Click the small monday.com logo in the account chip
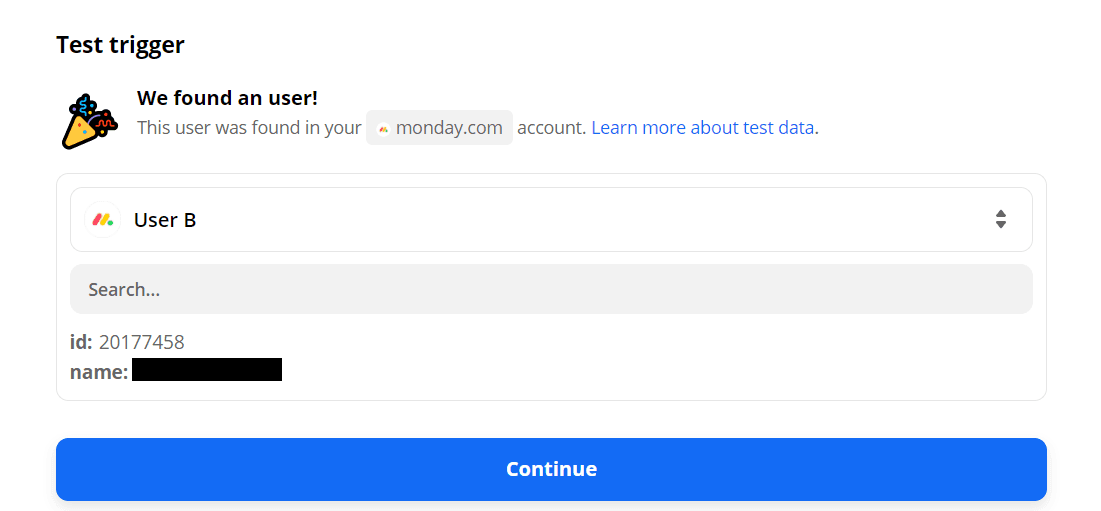 tap(383, 129)
